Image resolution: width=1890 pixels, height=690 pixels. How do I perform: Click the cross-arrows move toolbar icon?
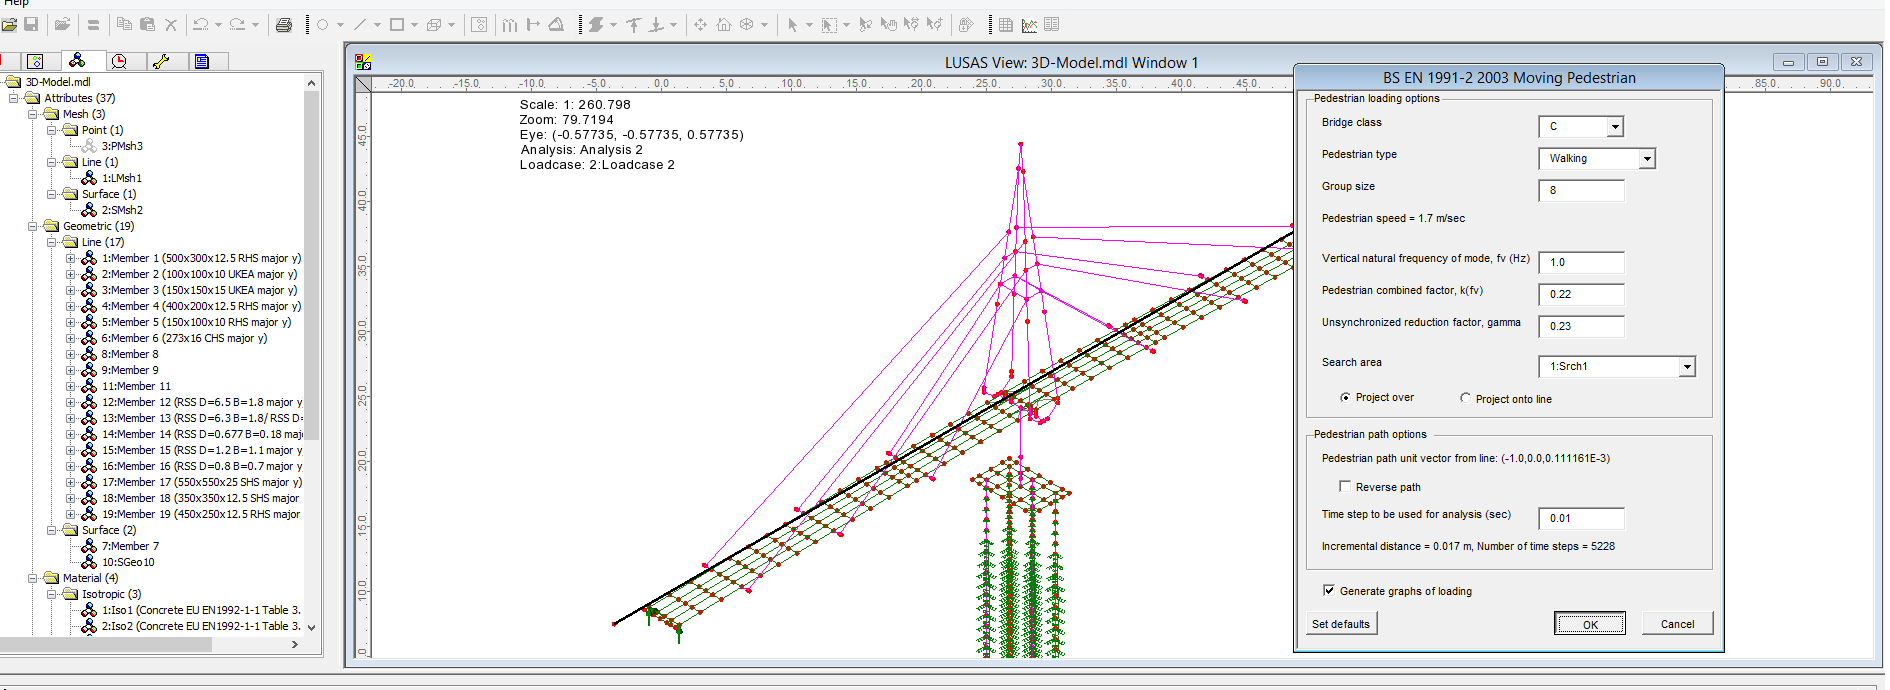[700, 25]
